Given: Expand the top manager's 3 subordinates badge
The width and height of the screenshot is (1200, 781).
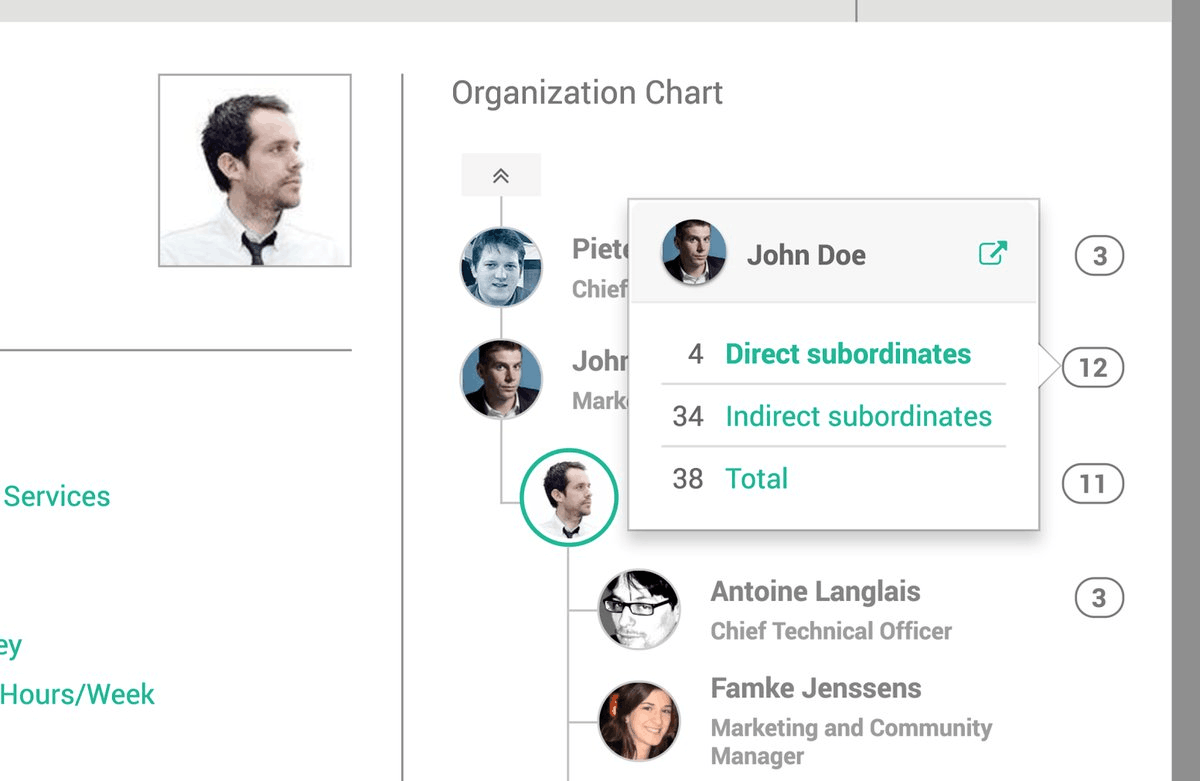Looking at the screenshot, I should pyautogui.click(x=1099, y=257).
